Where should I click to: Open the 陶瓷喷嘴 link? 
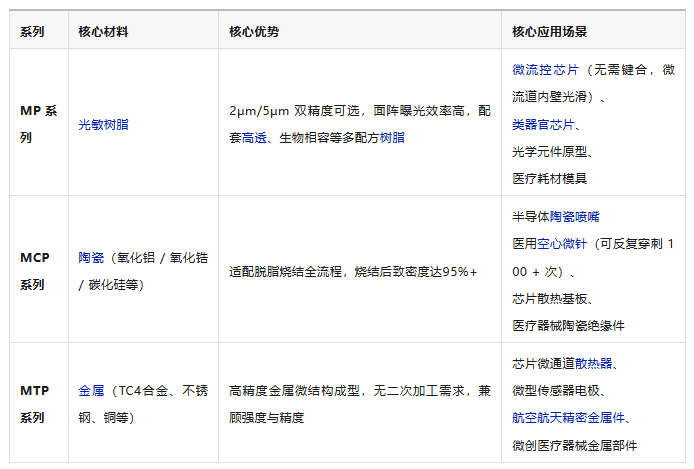coord(574,216)
